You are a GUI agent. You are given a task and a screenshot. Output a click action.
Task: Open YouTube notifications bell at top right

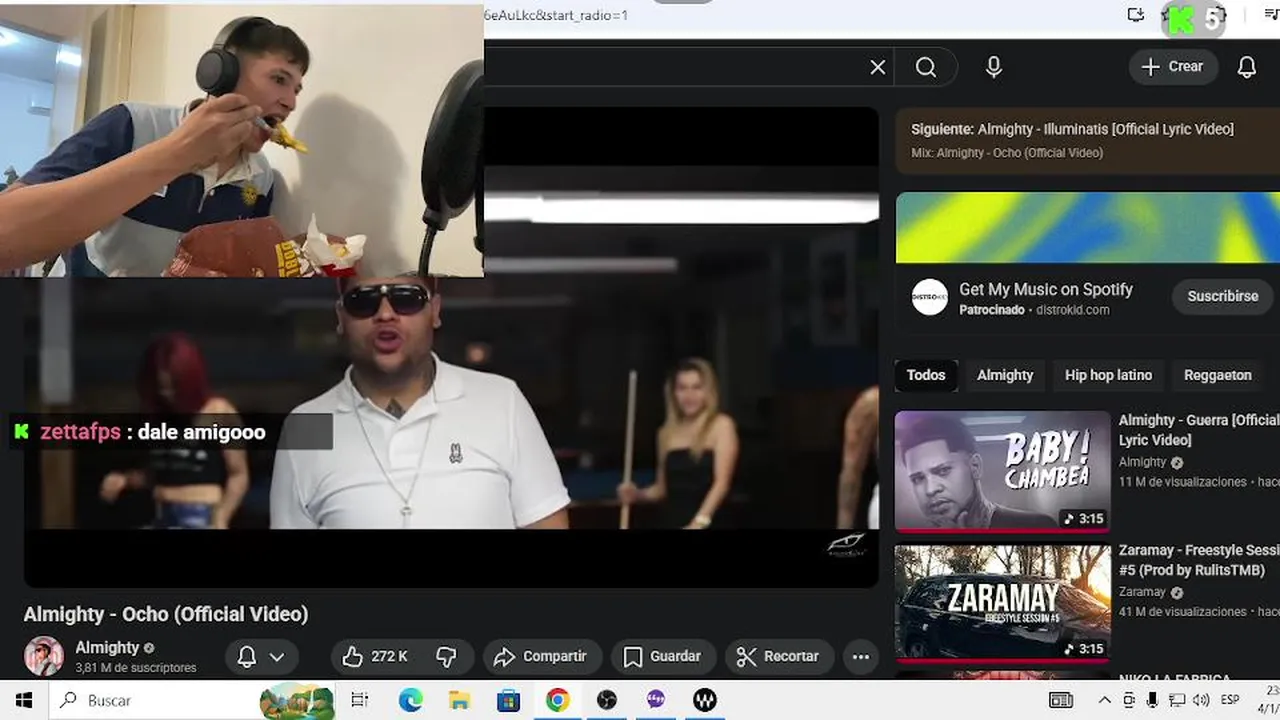1246,67
